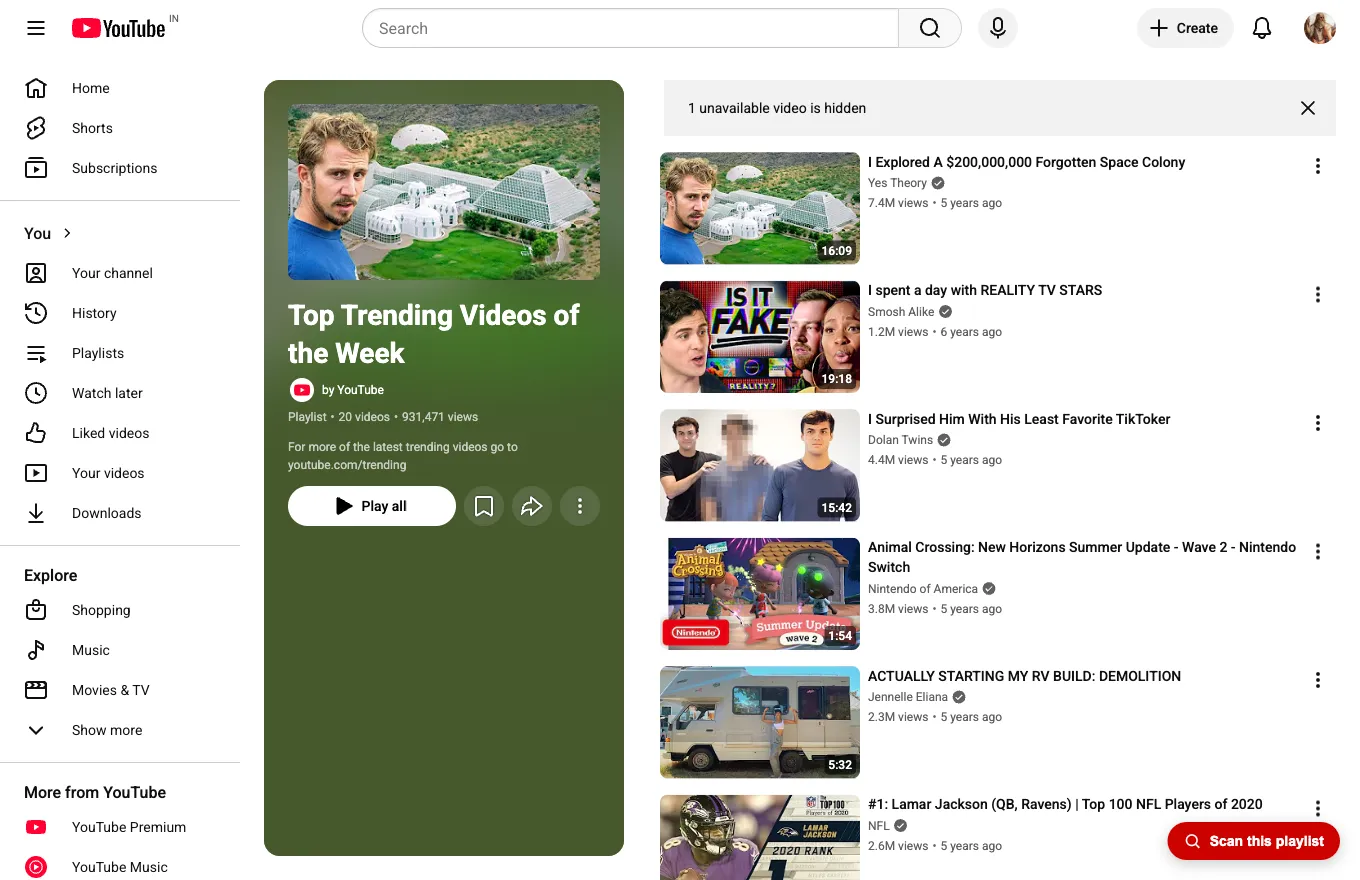The height and width of the screenshot is (880, 1360).
Task: Start voice search with microphone
Action: (998, 28)
